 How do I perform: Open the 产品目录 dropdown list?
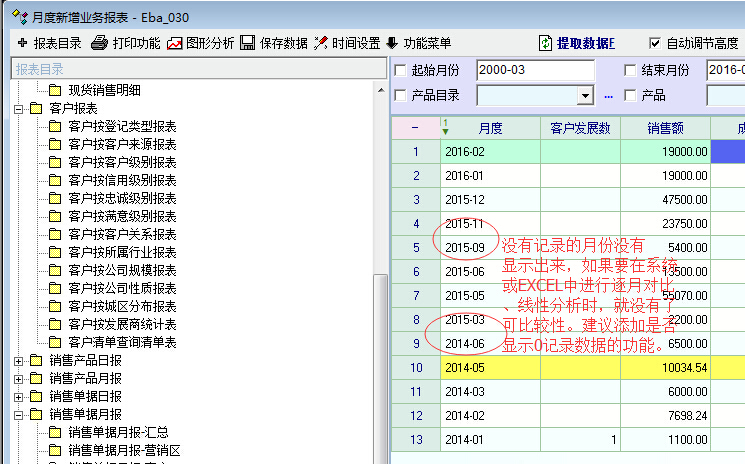585,96
